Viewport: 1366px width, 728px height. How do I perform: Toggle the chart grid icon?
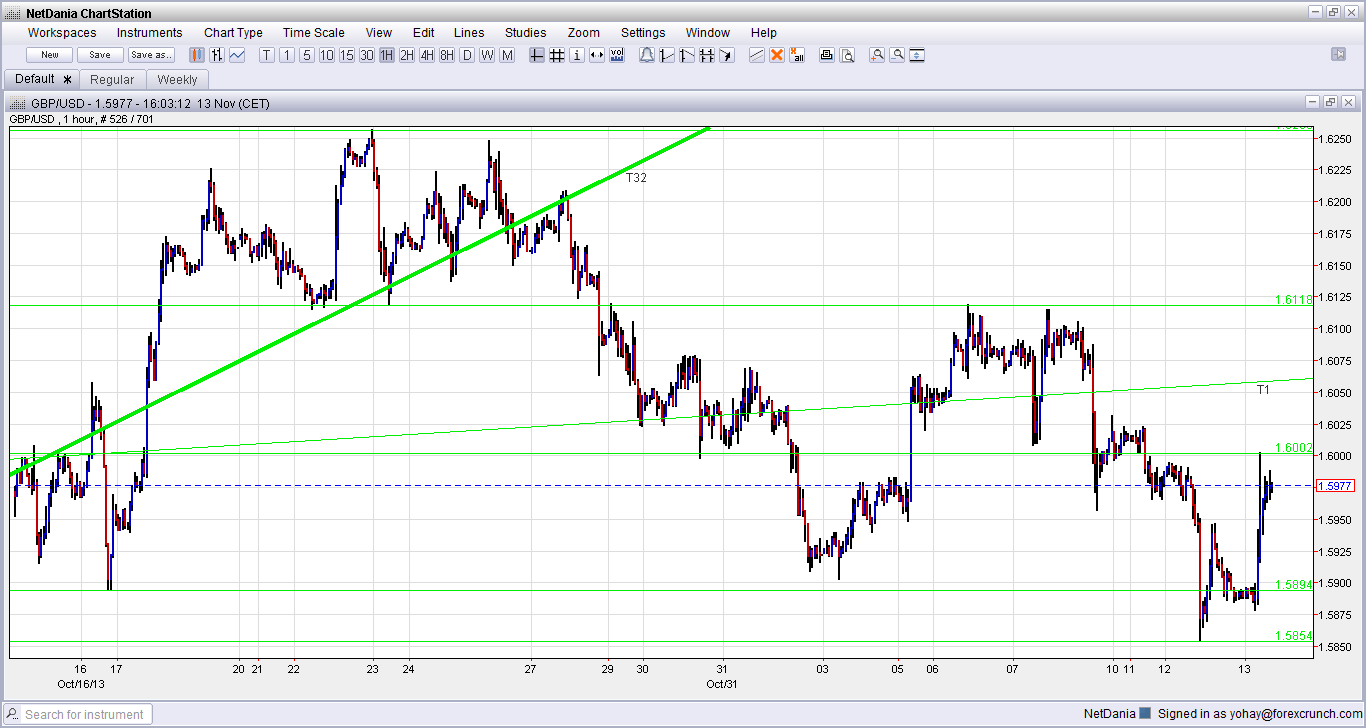pos(557,55)
